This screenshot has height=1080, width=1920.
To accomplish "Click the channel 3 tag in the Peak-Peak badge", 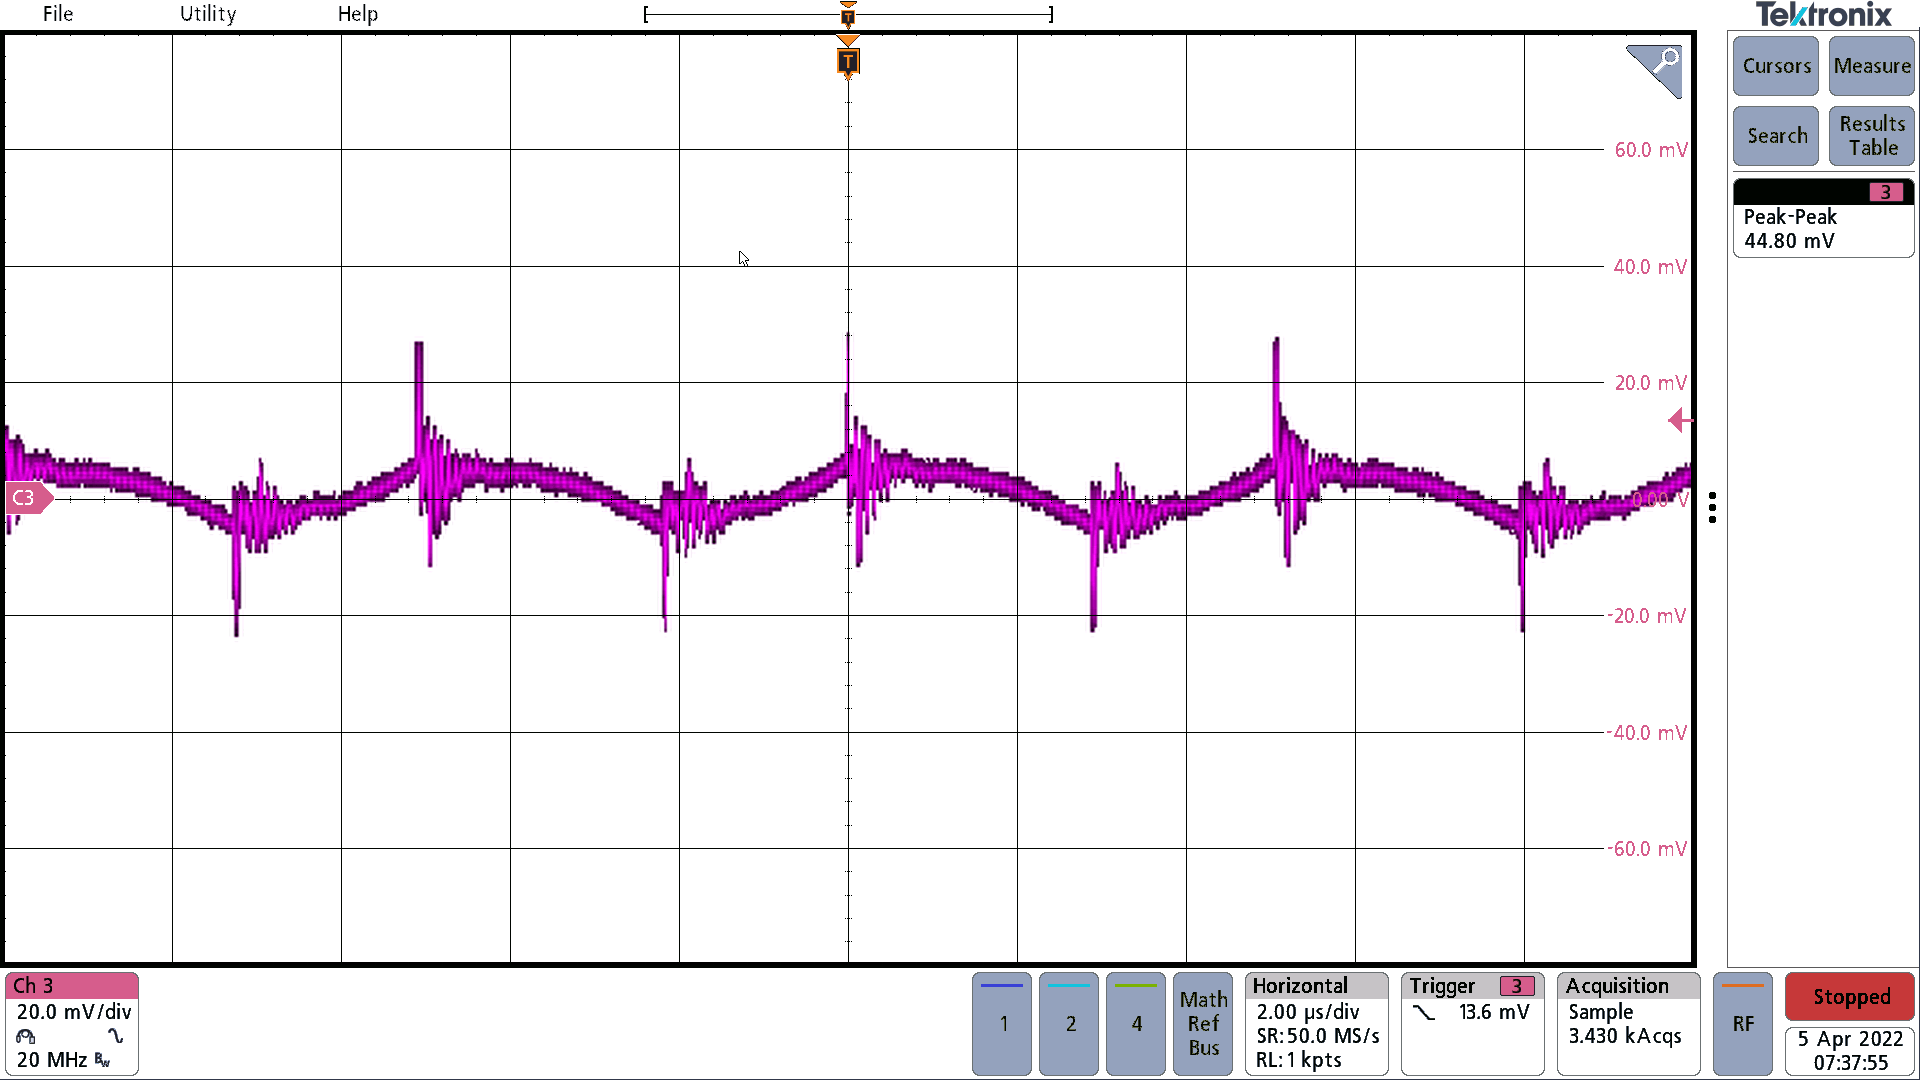I will (1886, 192).
